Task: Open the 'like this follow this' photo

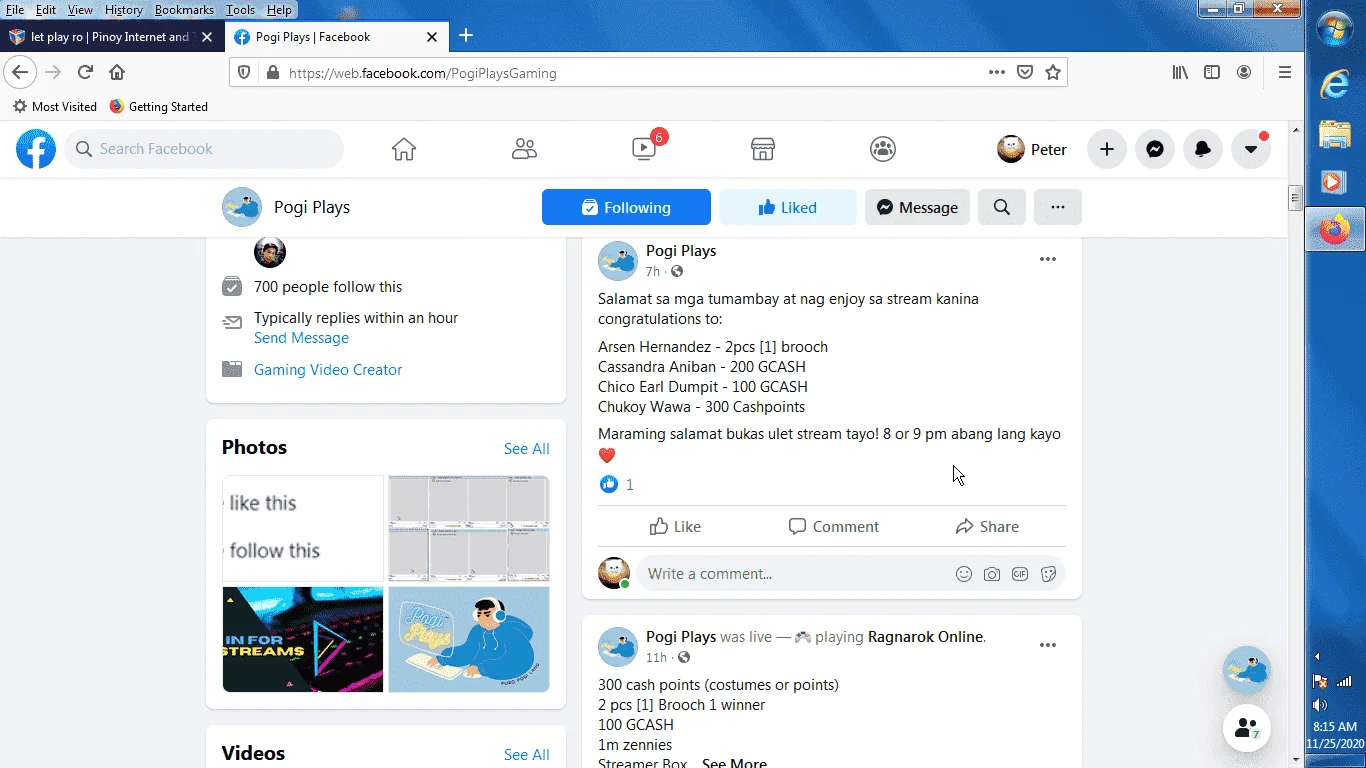Action: pyautogui.click(x=303, y=529)
